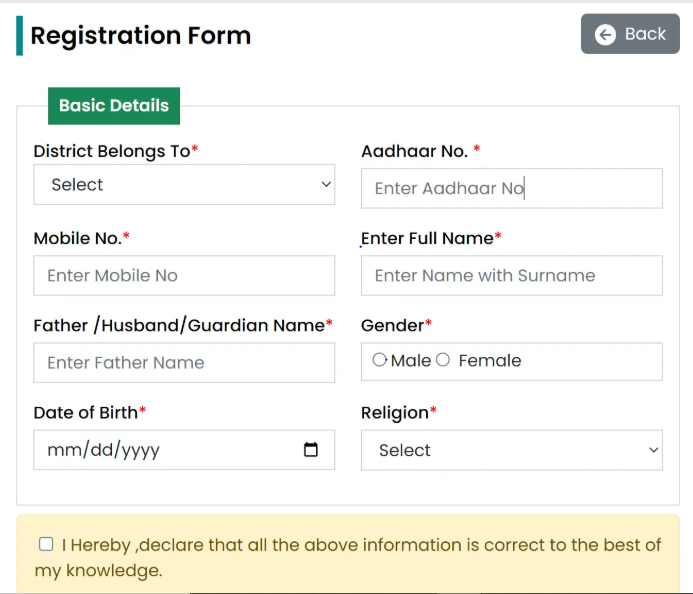Select the Female radio button
Screen dimensions: 693x594
pos(443,360)
